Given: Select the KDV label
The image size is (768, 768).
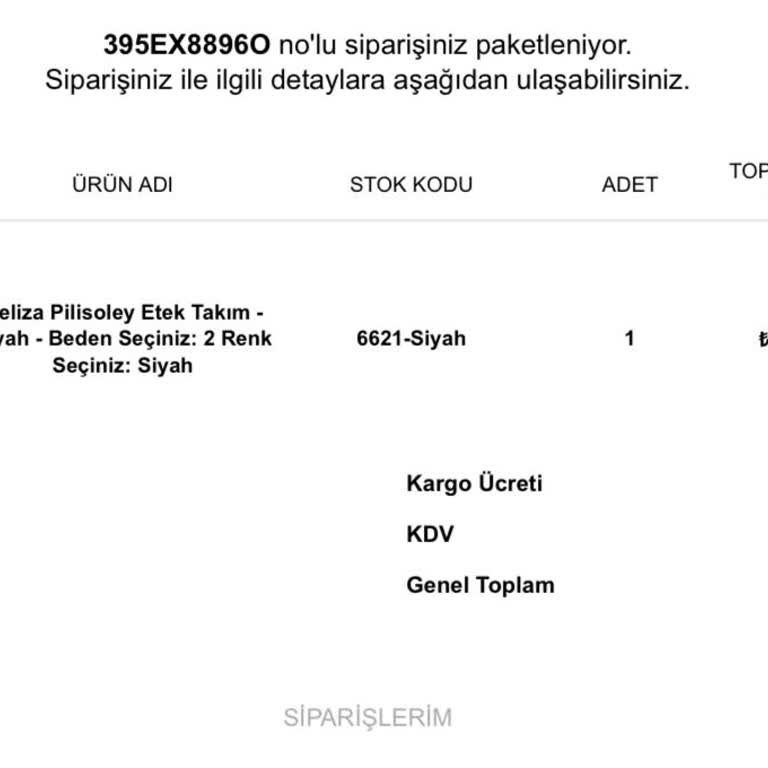Looking at the screenshot, I should point(430,534).
